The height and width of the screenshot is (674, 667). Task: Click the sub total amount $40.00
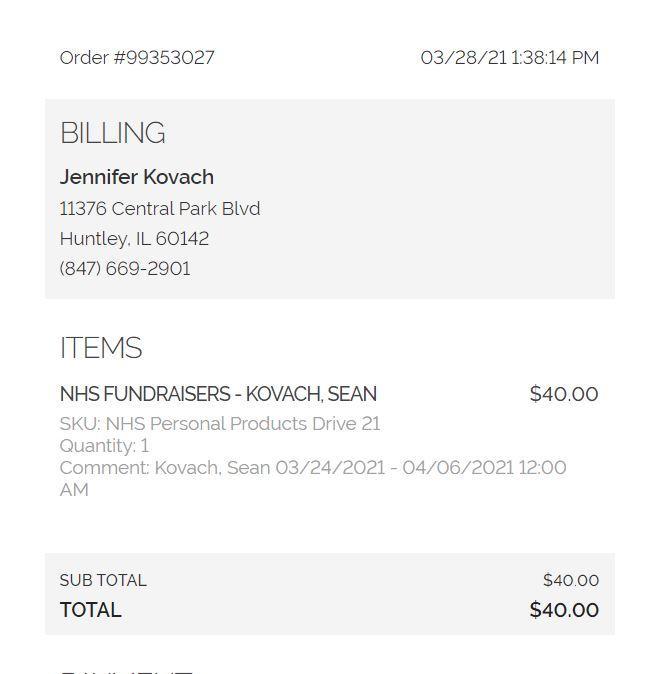571,580
